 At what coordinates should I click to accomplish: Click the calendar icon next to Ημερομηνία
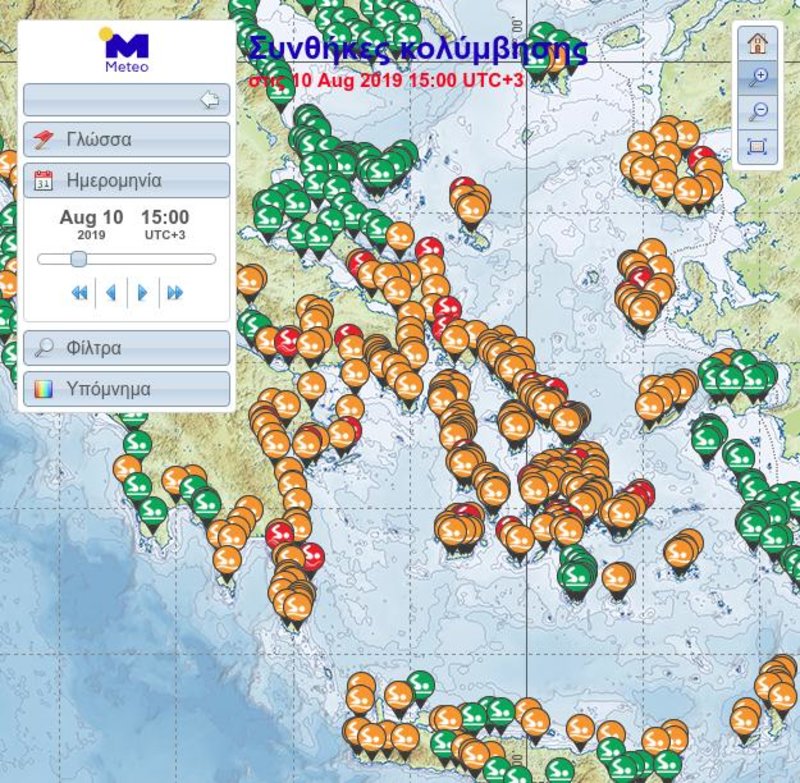point(43,181)
